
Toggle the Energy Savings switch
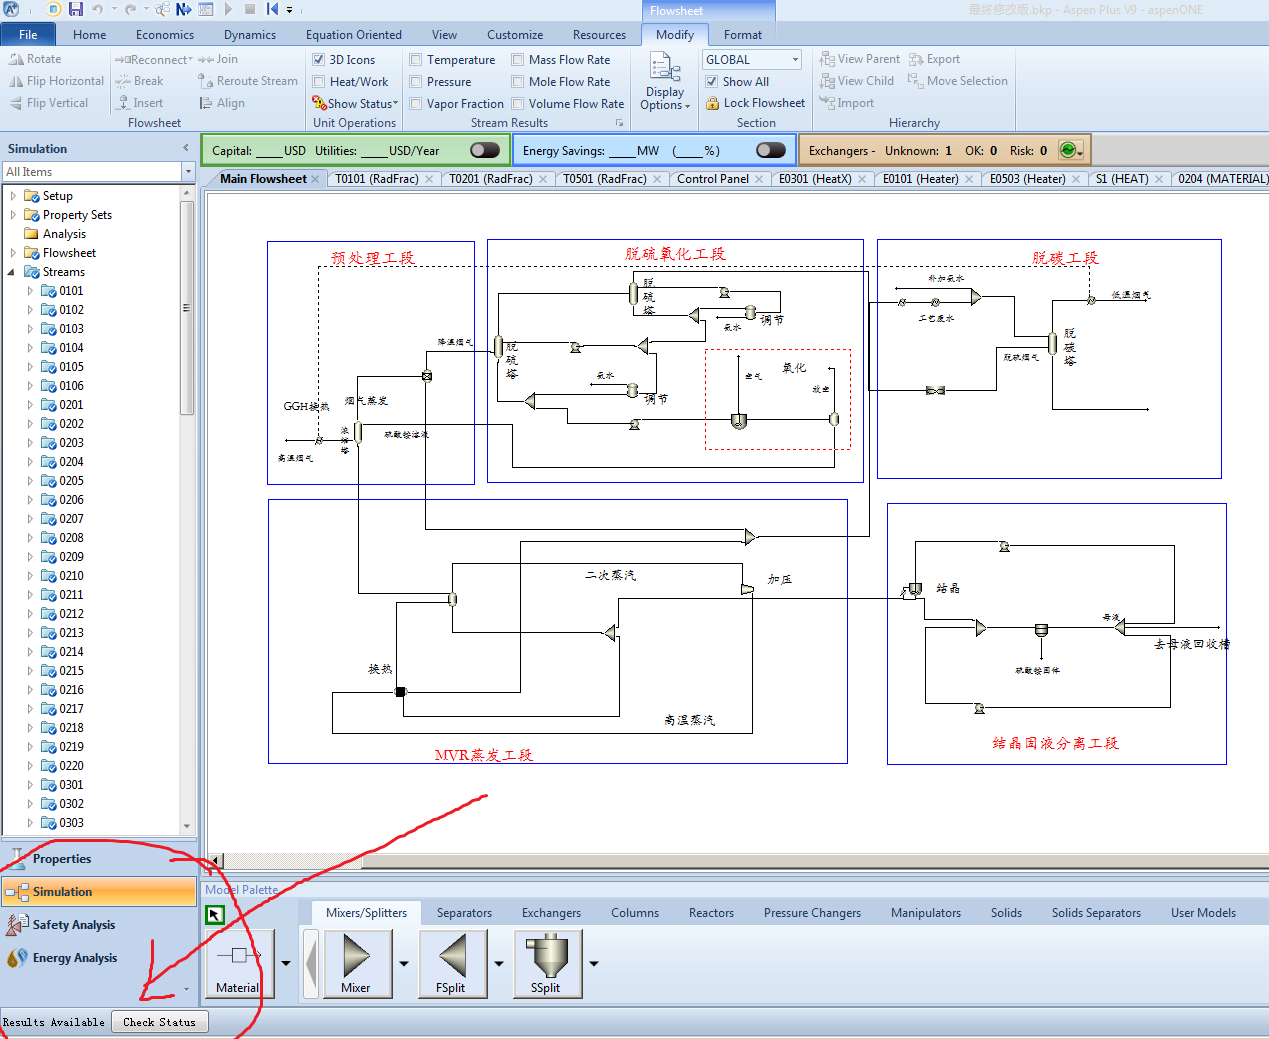pos(771,150)
